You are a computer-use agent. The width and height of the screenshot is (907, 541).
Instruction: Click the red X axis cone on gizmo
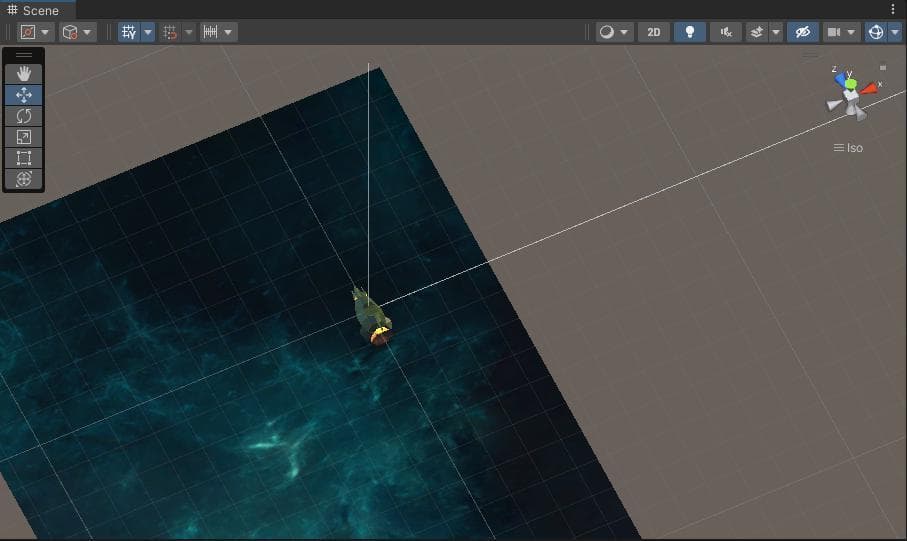coord(868,89)
